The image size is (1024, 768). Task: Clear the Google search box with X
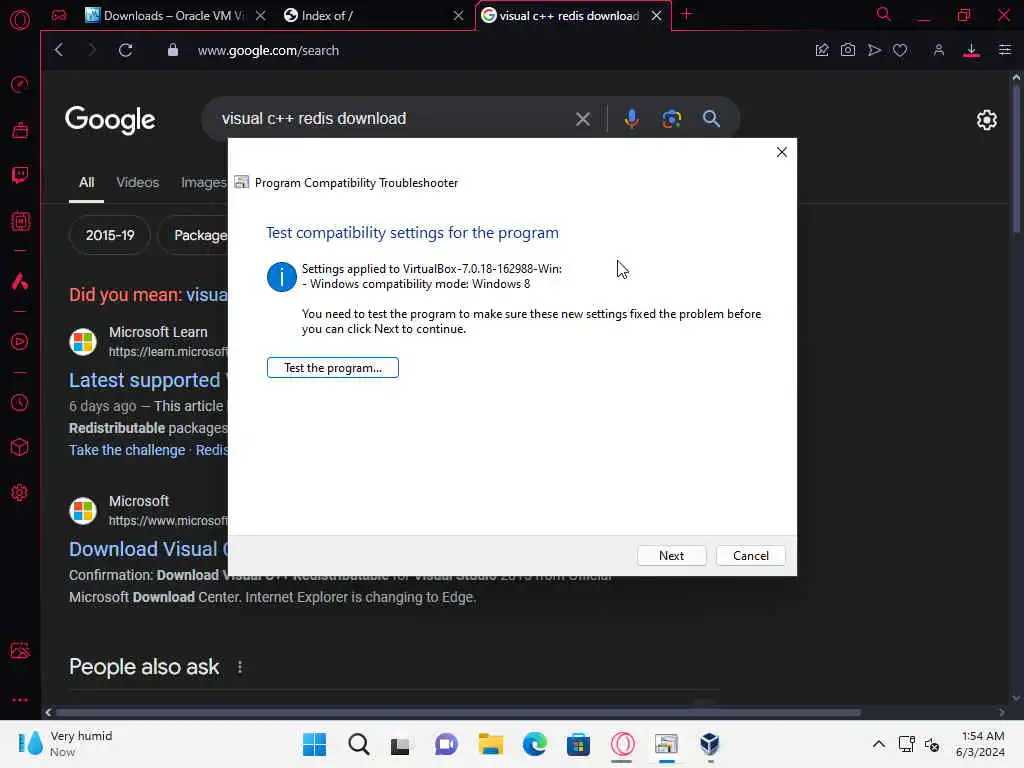tap(583, 119)
